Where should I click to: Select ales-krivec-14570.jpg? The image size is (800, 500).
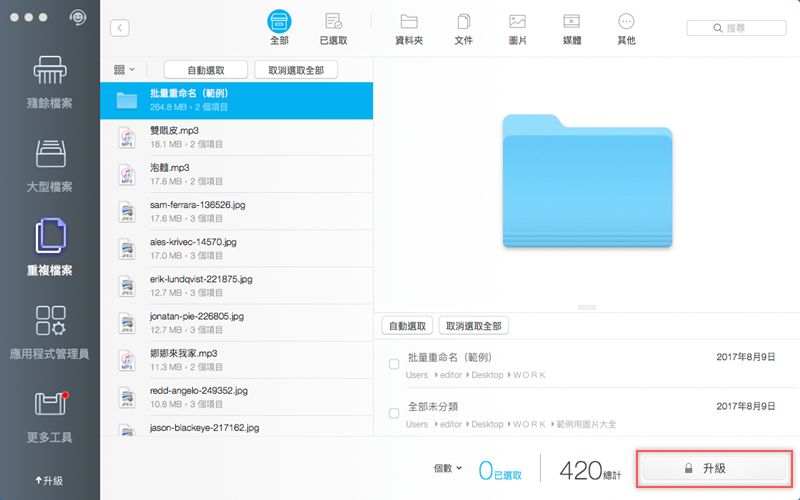pyautogui.click(x=236, y=249)
